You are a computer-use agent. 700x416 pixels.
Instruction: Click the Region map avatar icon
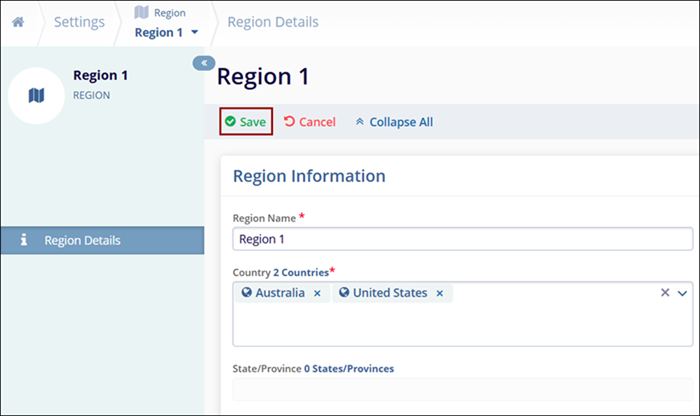[37, 95]
